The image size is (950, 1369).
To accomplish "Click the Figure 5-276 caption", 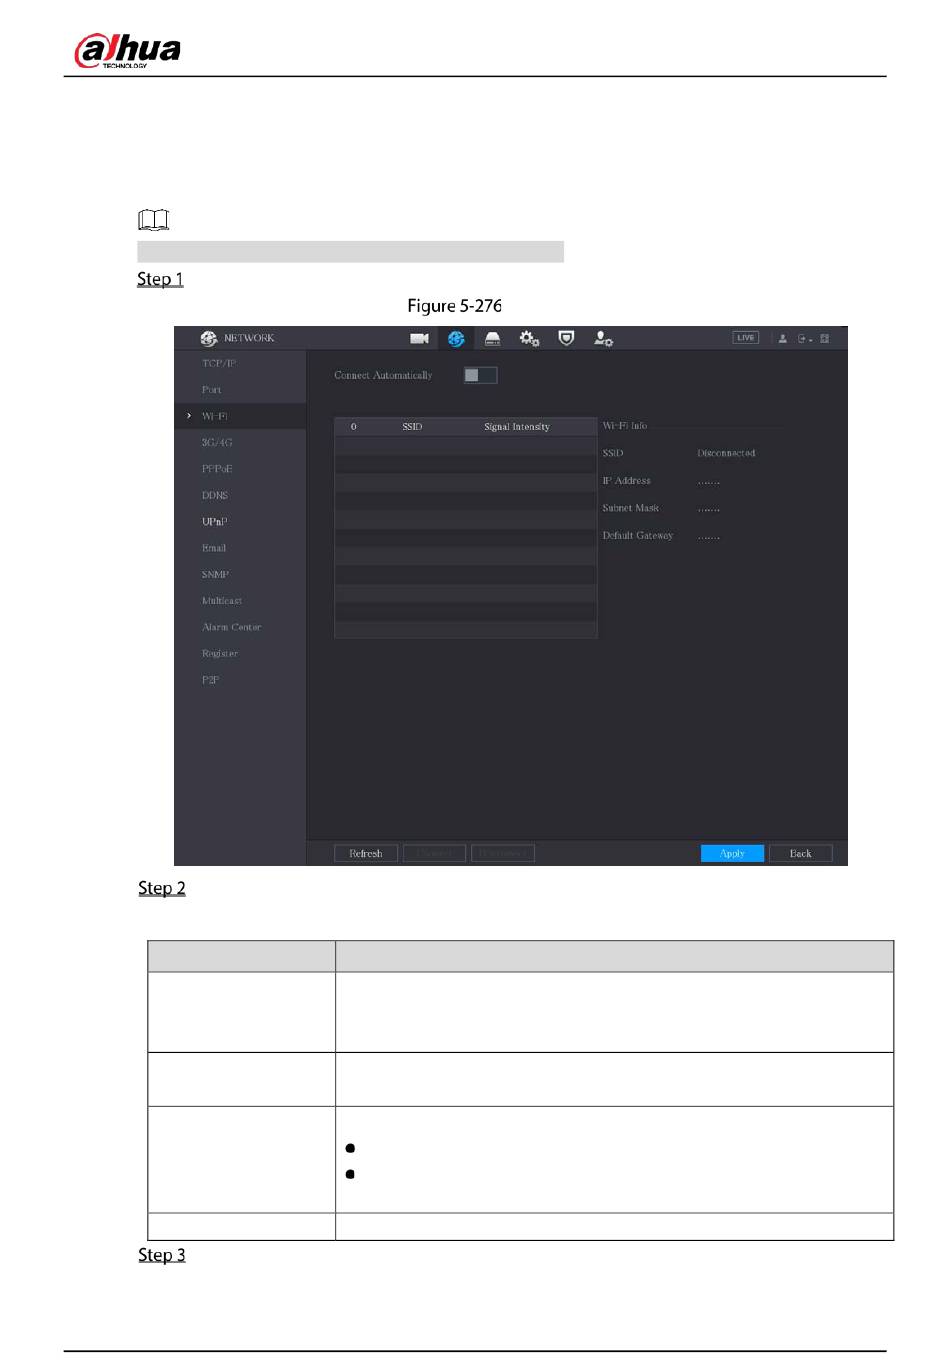I will pyautogui.click(x=454, y=306).
